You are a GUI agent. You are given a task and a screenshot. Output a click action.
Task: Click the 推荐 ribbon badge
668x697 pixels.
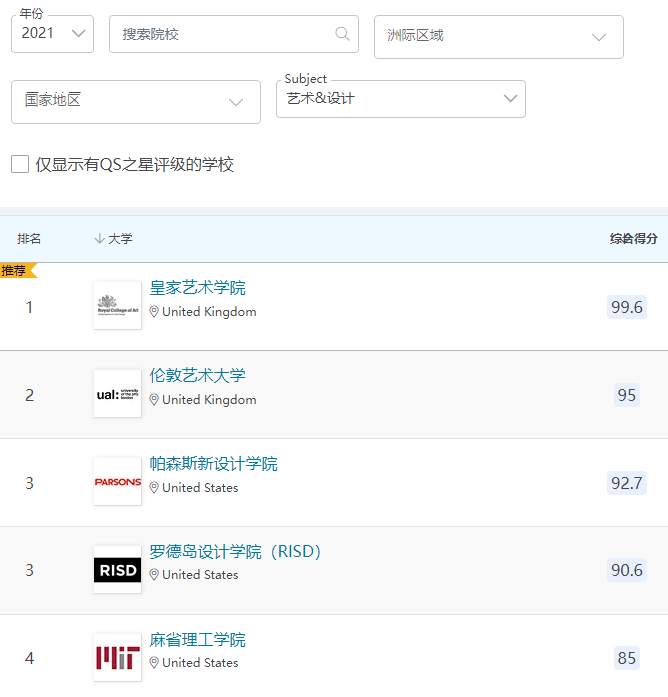click(18, 270)
